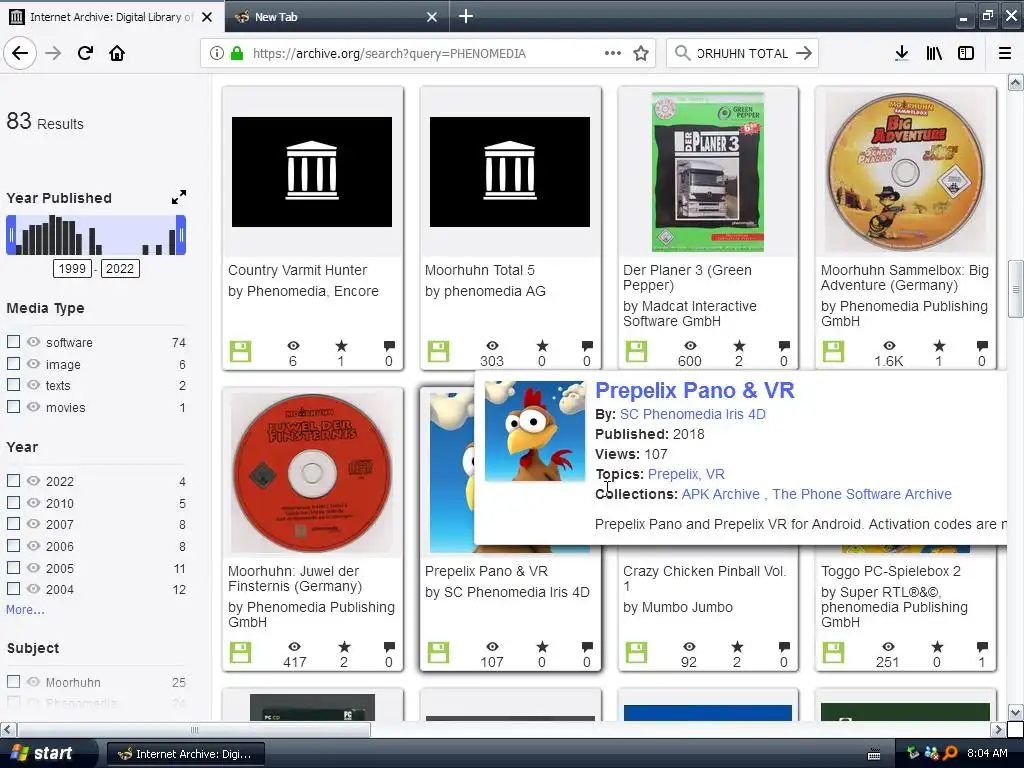The width and height of the screenshot is (1024, 768).
Task: Switch to the New Tab tab
Action: [336, 17]
